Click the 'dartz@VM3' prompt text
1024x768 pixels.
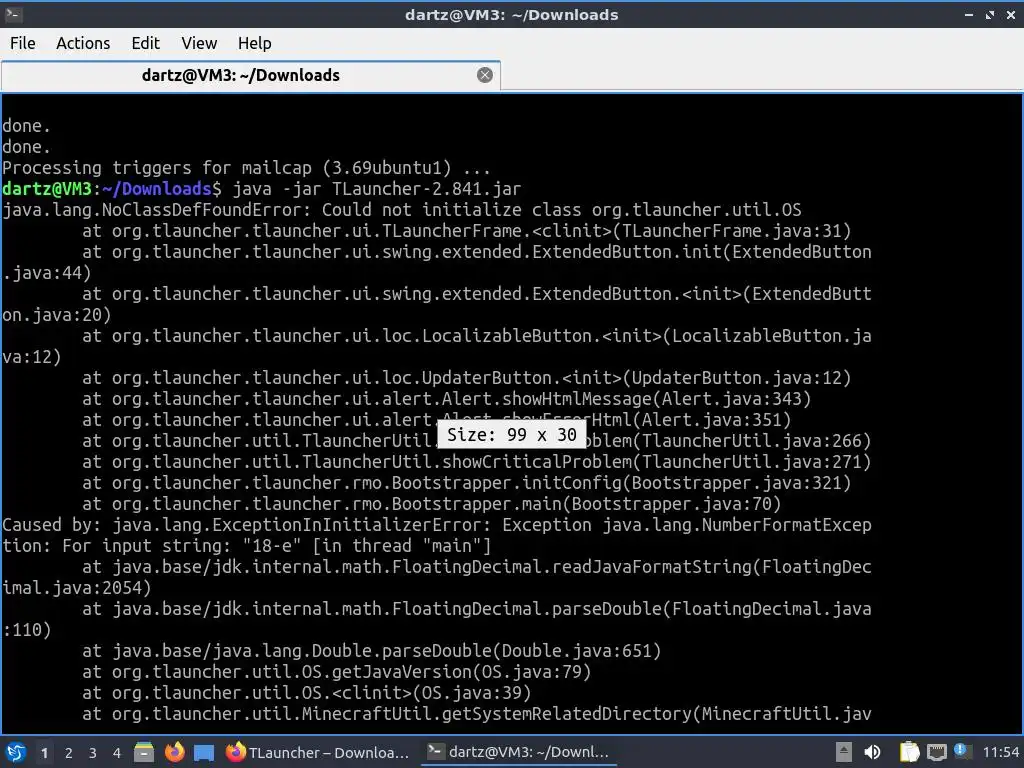pyautogui.click(x=46, y=189)
